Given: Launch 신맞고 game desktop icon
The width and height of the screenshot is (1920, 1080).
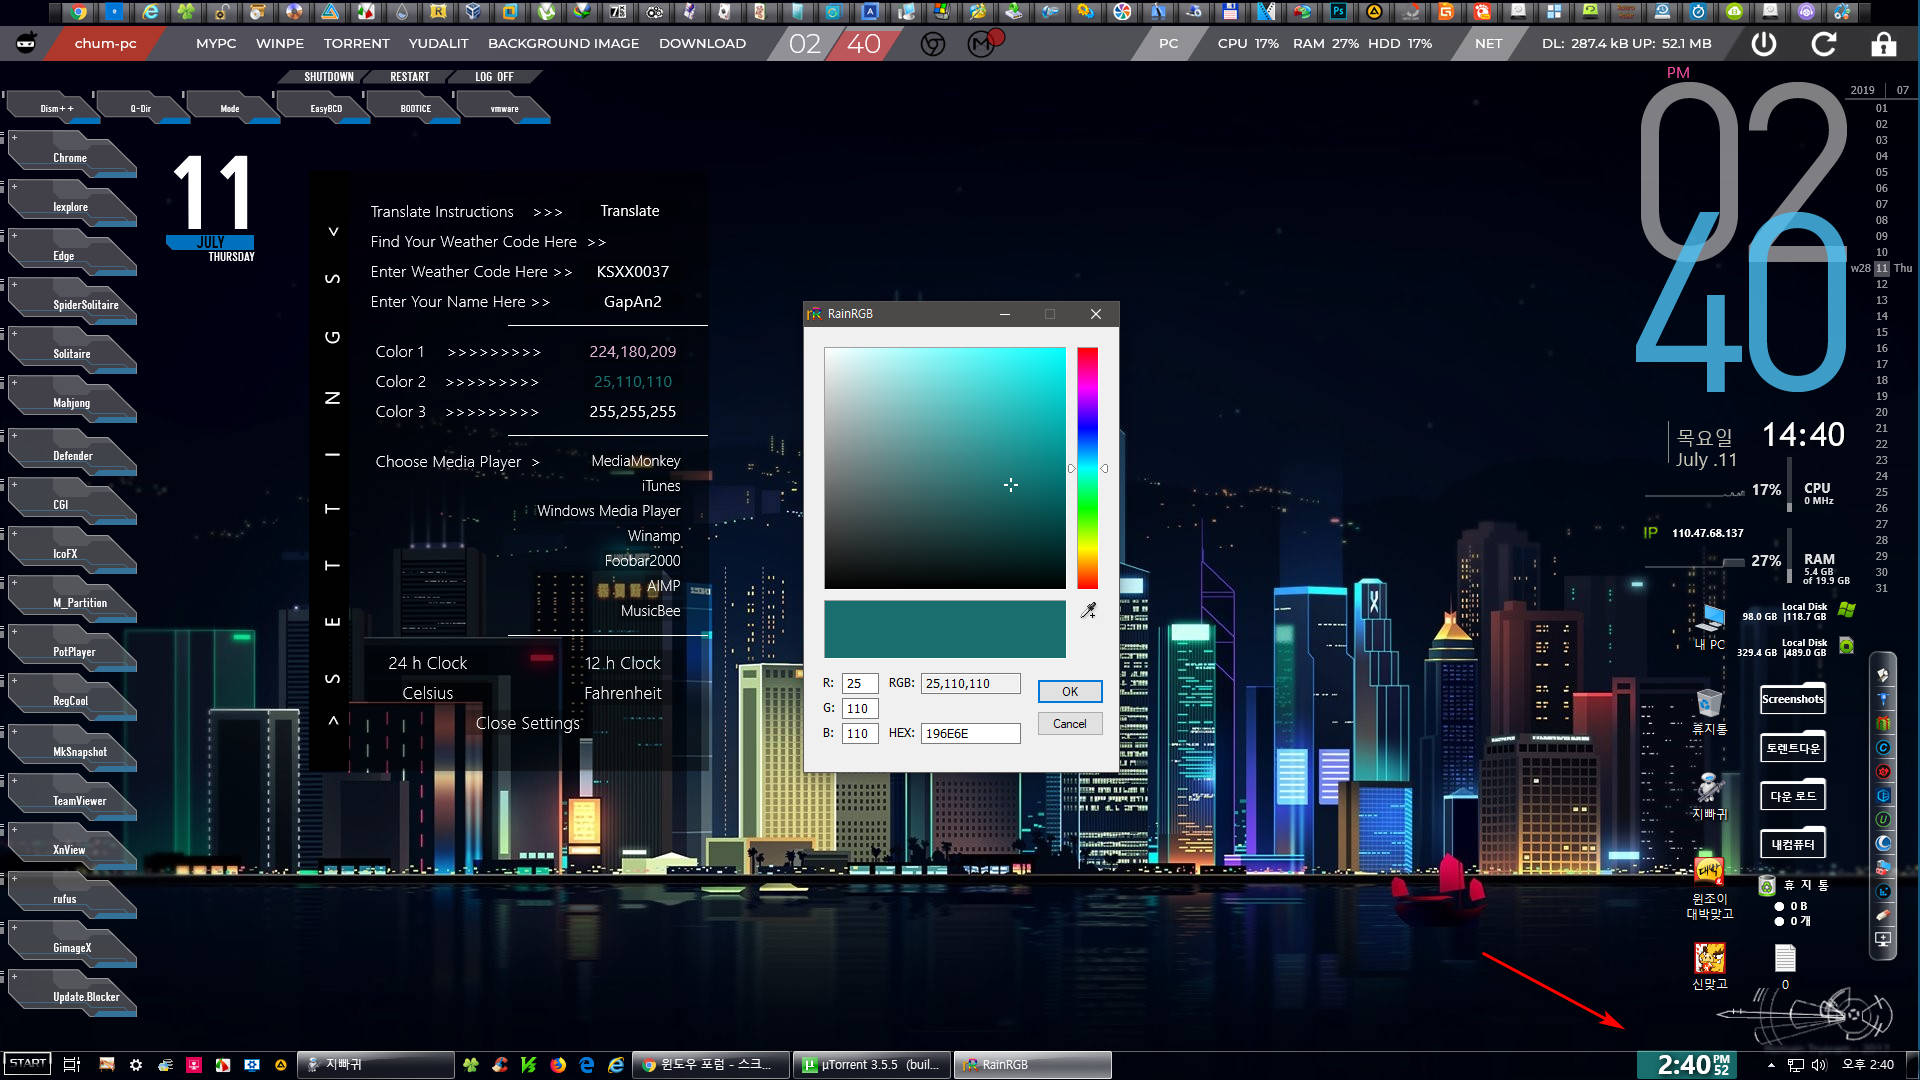Looking at the screenshot, I should tap(1709, 966).
